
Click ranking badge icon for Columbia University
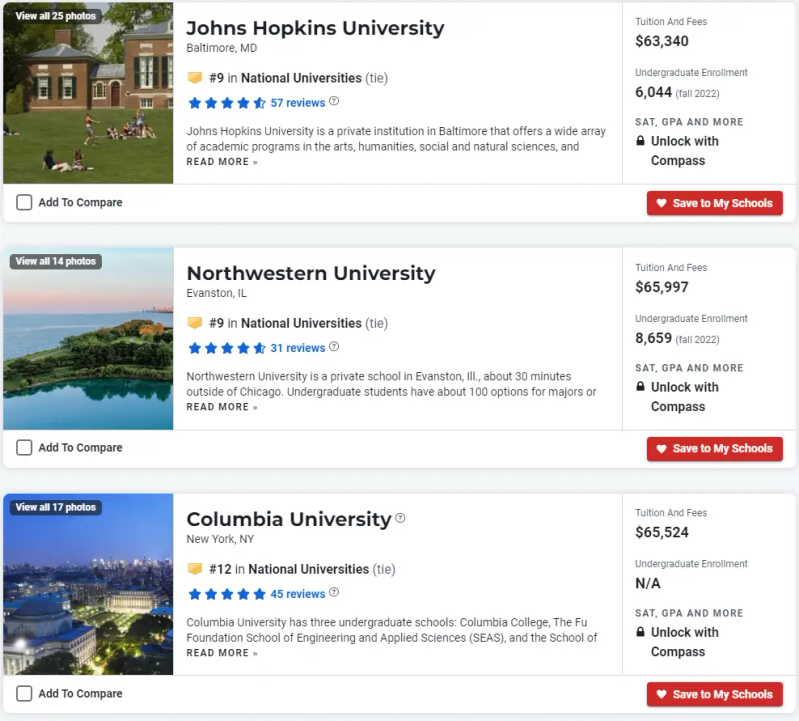[x=195, y=569]
